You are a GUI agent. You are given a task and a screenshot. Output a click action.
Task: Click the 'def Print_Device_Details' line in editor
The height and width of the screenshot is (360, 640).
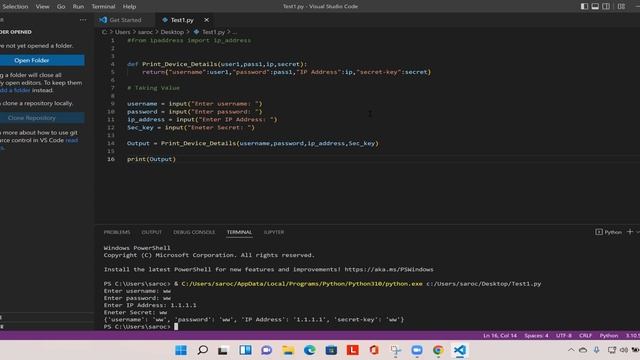pos(217,64)
